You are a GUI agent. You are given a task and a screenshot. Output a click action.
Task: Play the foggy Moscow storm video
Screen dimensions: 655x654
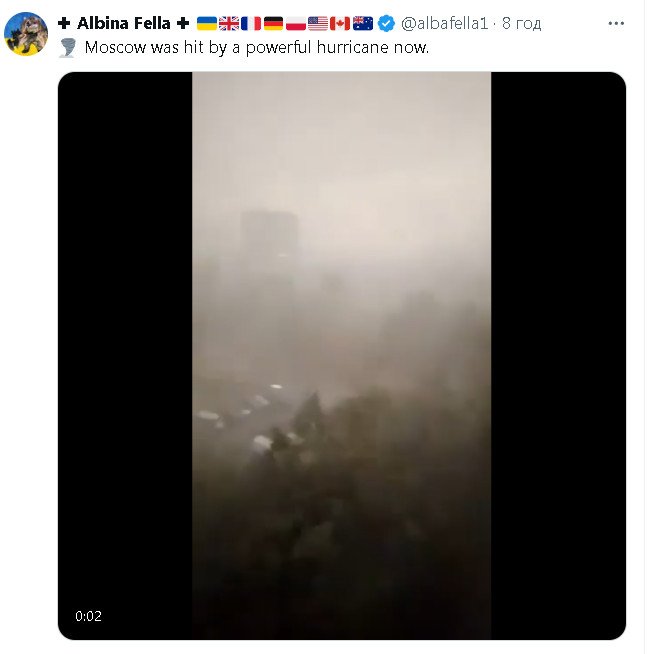[x=342, y=355]
